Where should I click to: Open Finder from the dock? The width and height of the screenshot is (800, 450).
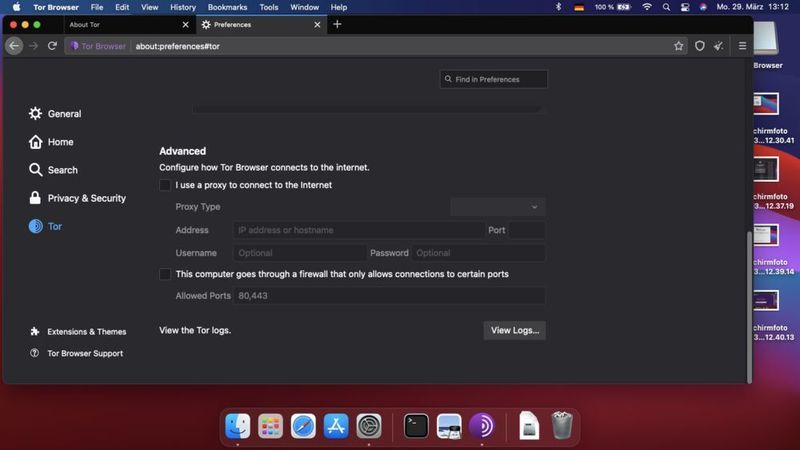coord(238,426)
